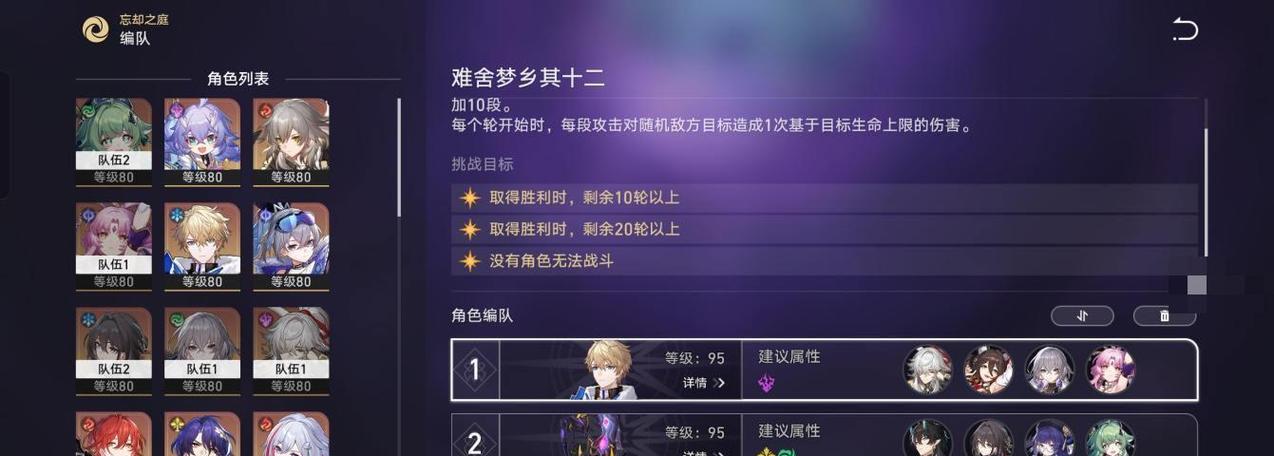The image size is (1274, 456).
Task: Click the swap teams arrows button
Action: pos(1082,316)
